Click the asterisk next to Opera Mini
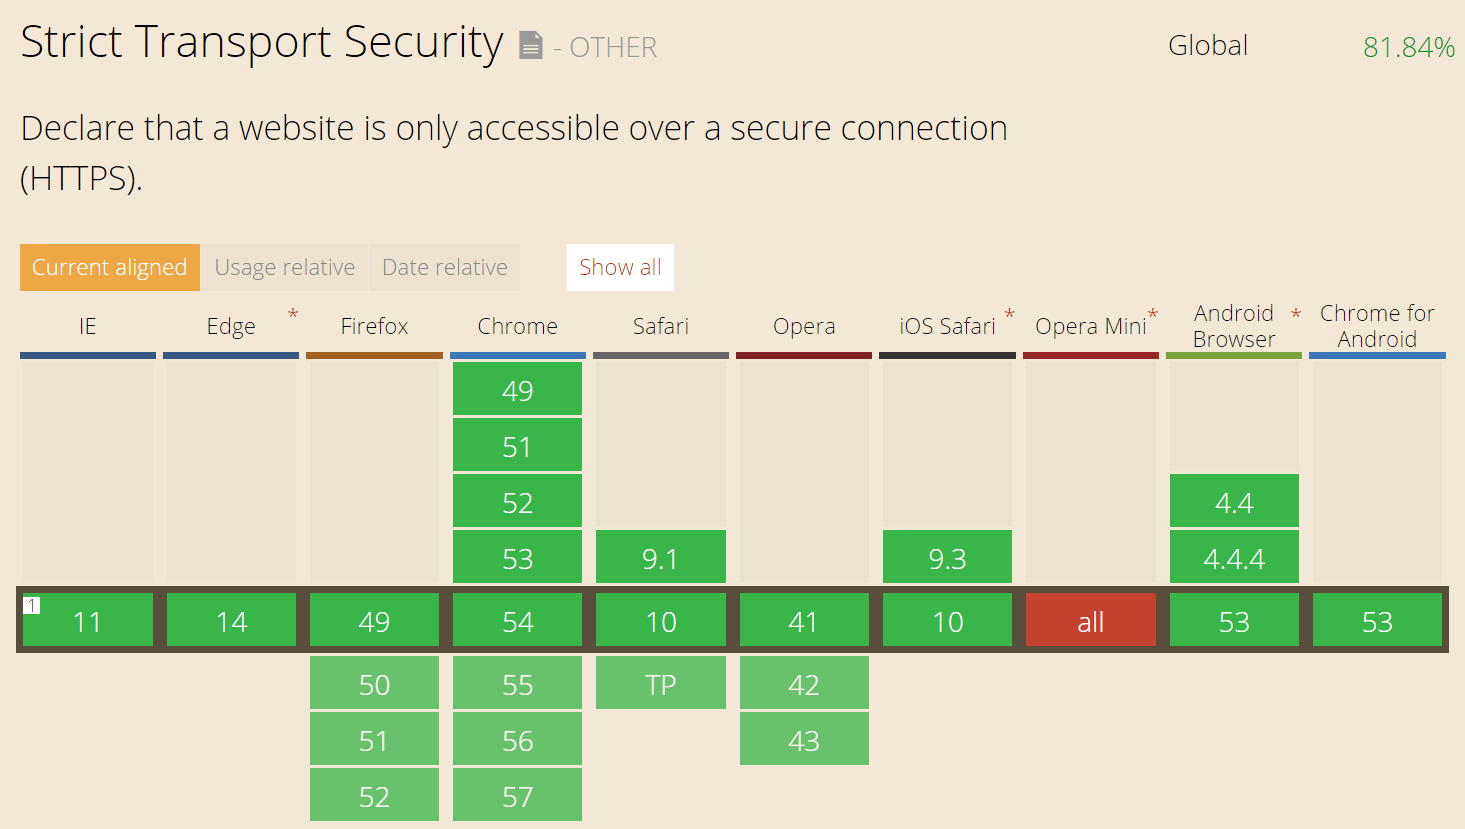The image size is (1465, 829). point(1155,312)
